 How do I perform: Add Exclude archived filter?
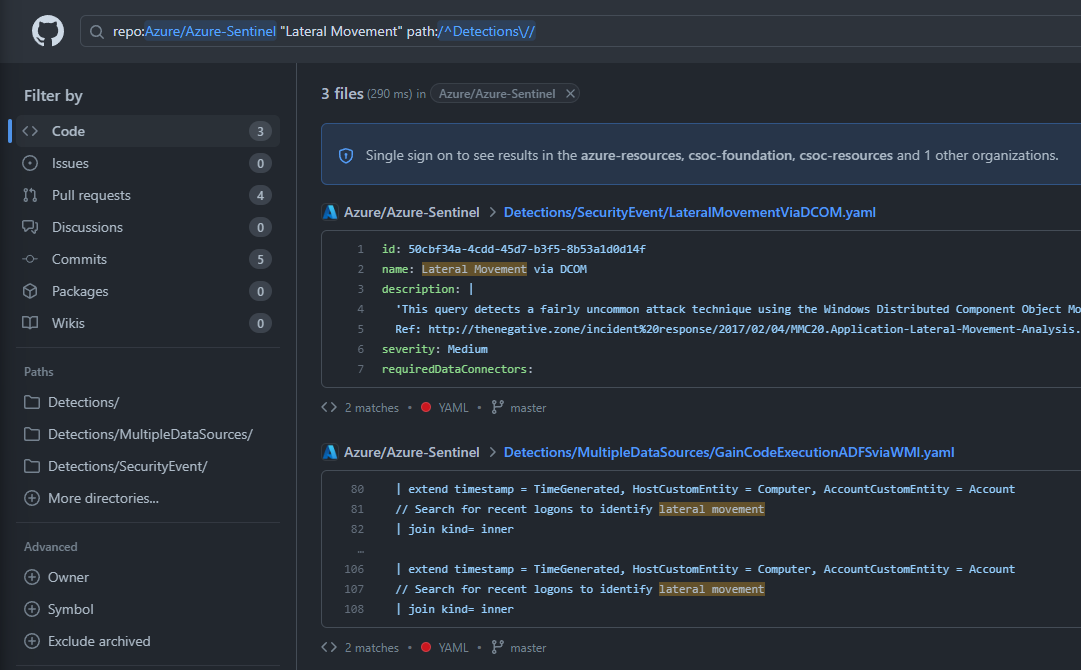(87, 641)
